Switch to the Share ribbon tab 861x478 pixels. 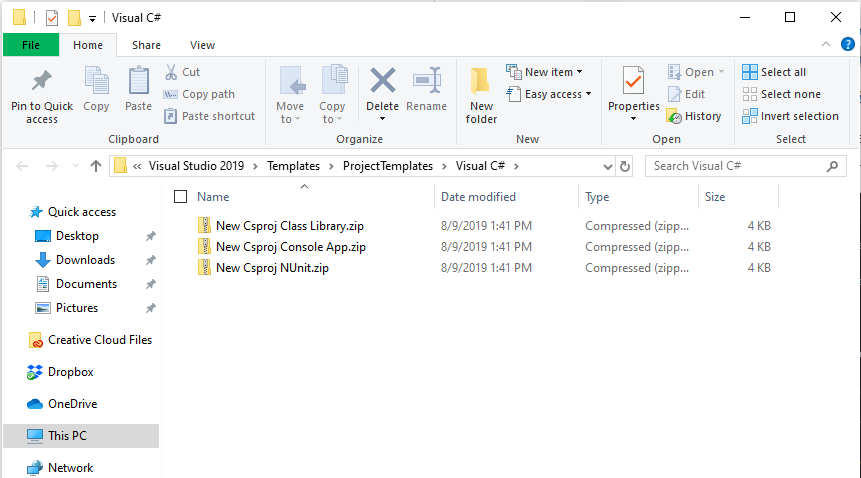pyautogui.click(x=146, y=45)
